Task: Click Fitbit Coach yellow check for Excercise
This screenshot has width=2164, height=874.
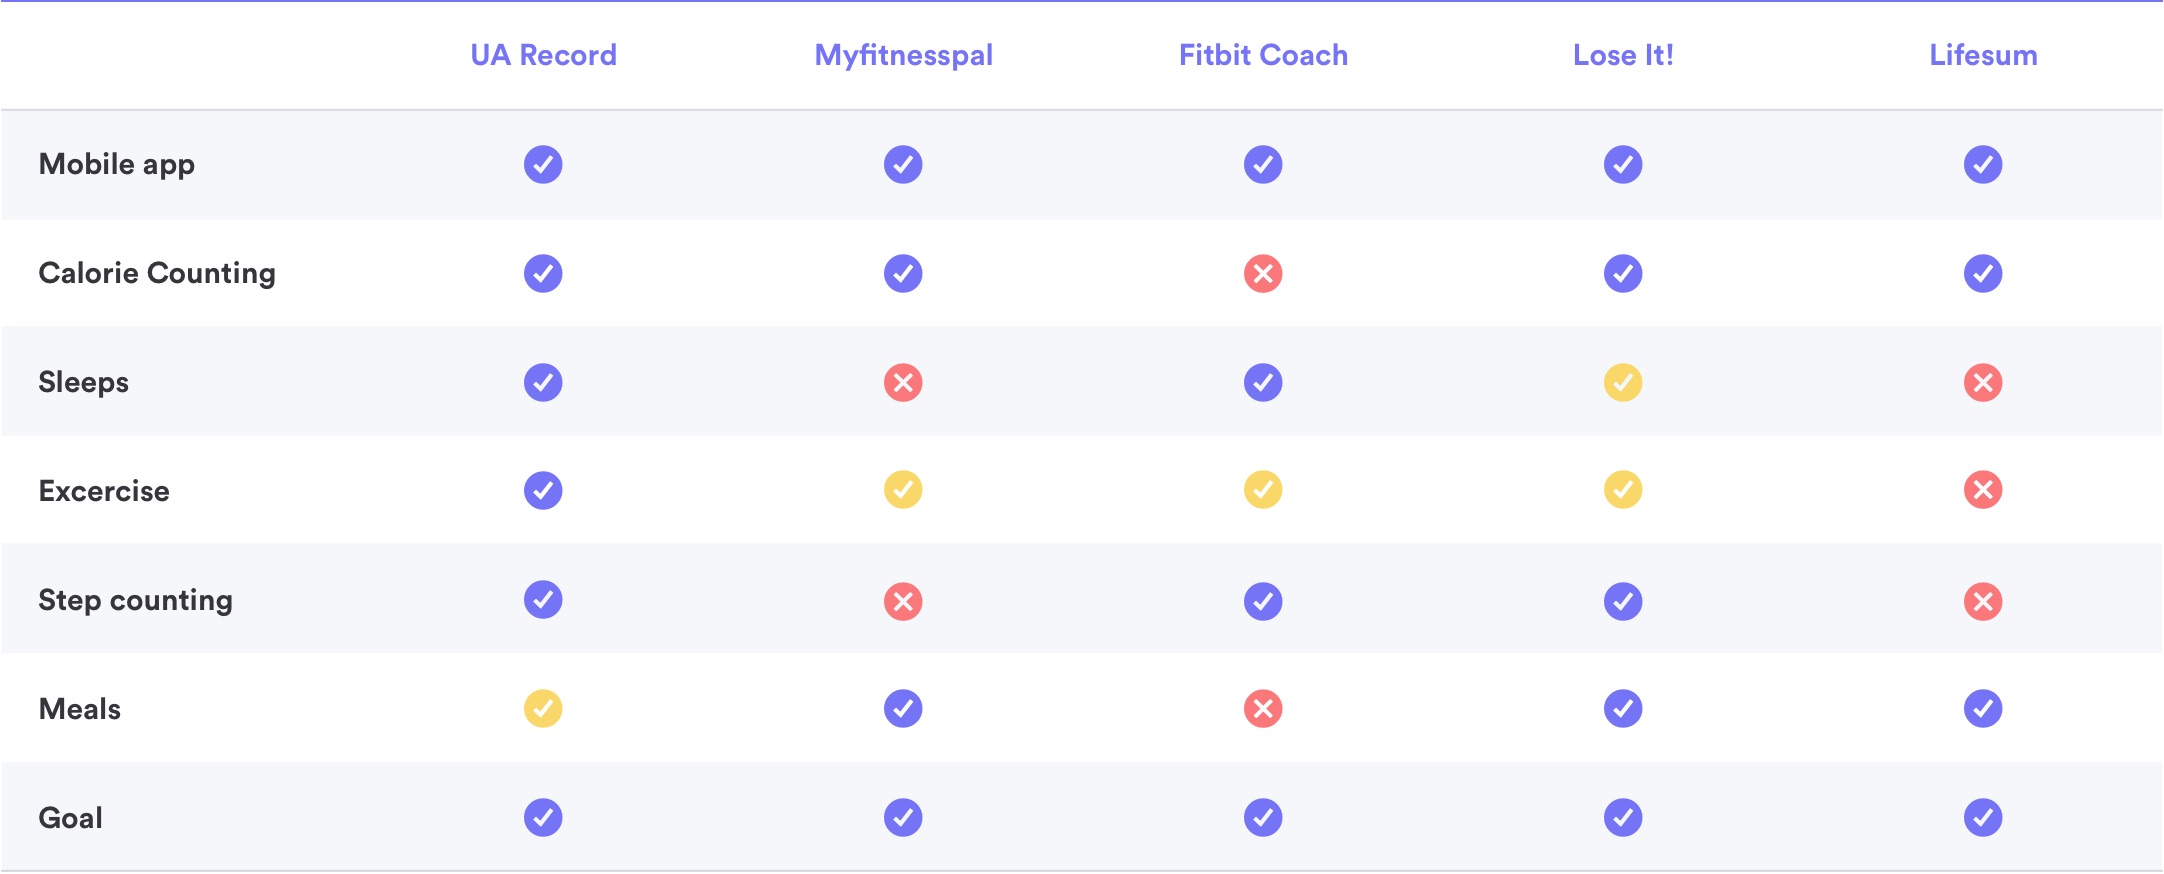Action: click(x=1263, y=490)
